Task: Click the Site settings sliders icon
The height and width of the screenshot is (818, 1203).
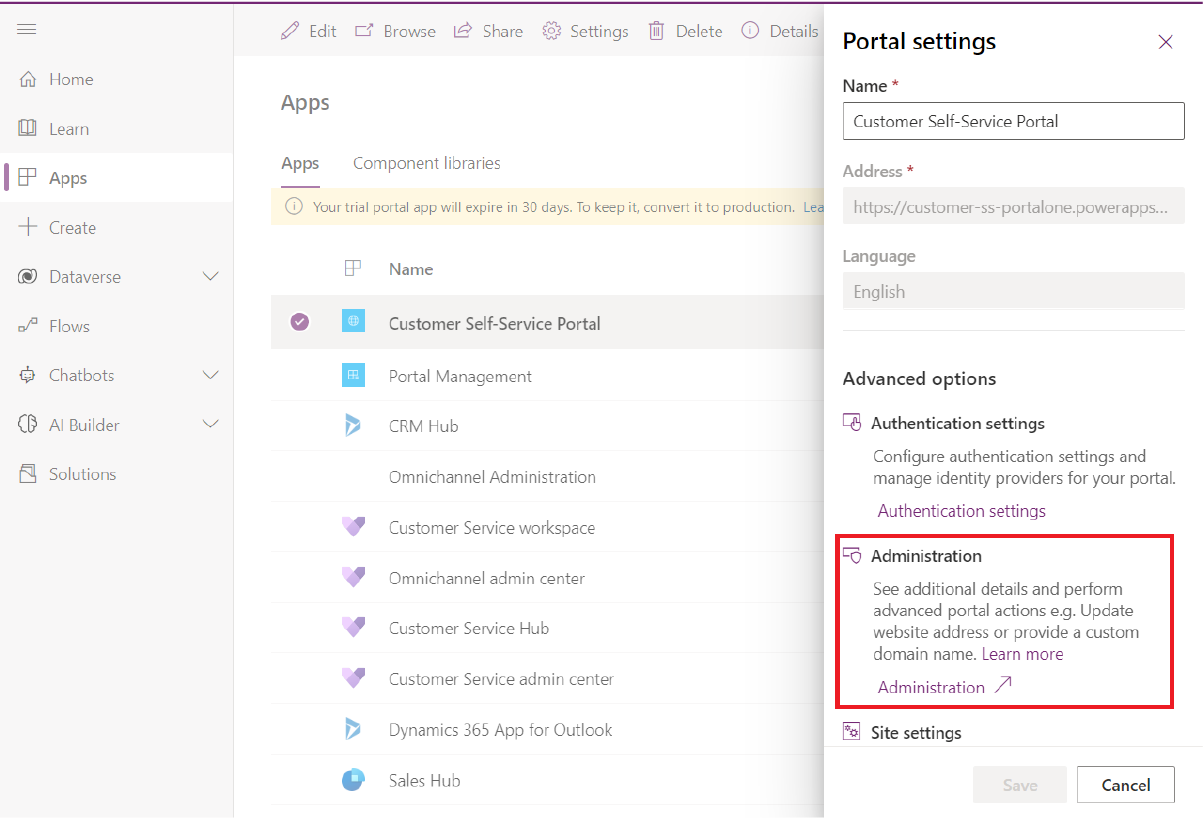Action: pyautogui.click(x=852, y=732)
